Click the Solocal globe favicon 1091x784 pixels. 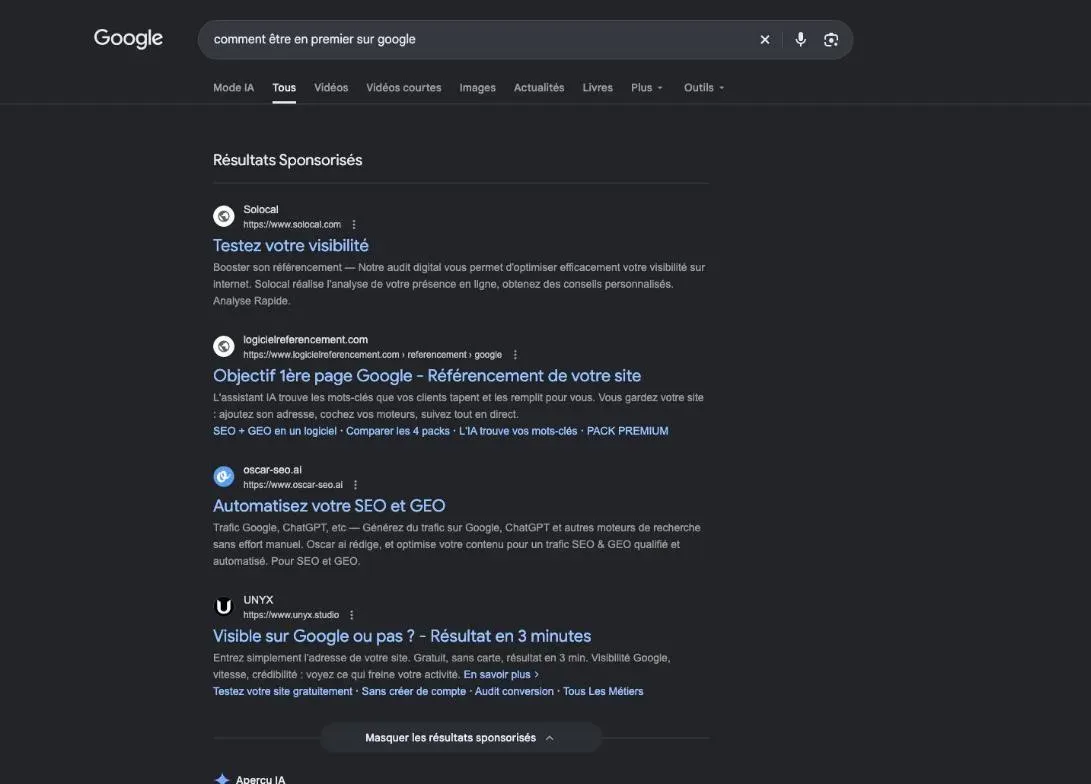(x=223, y=216)
